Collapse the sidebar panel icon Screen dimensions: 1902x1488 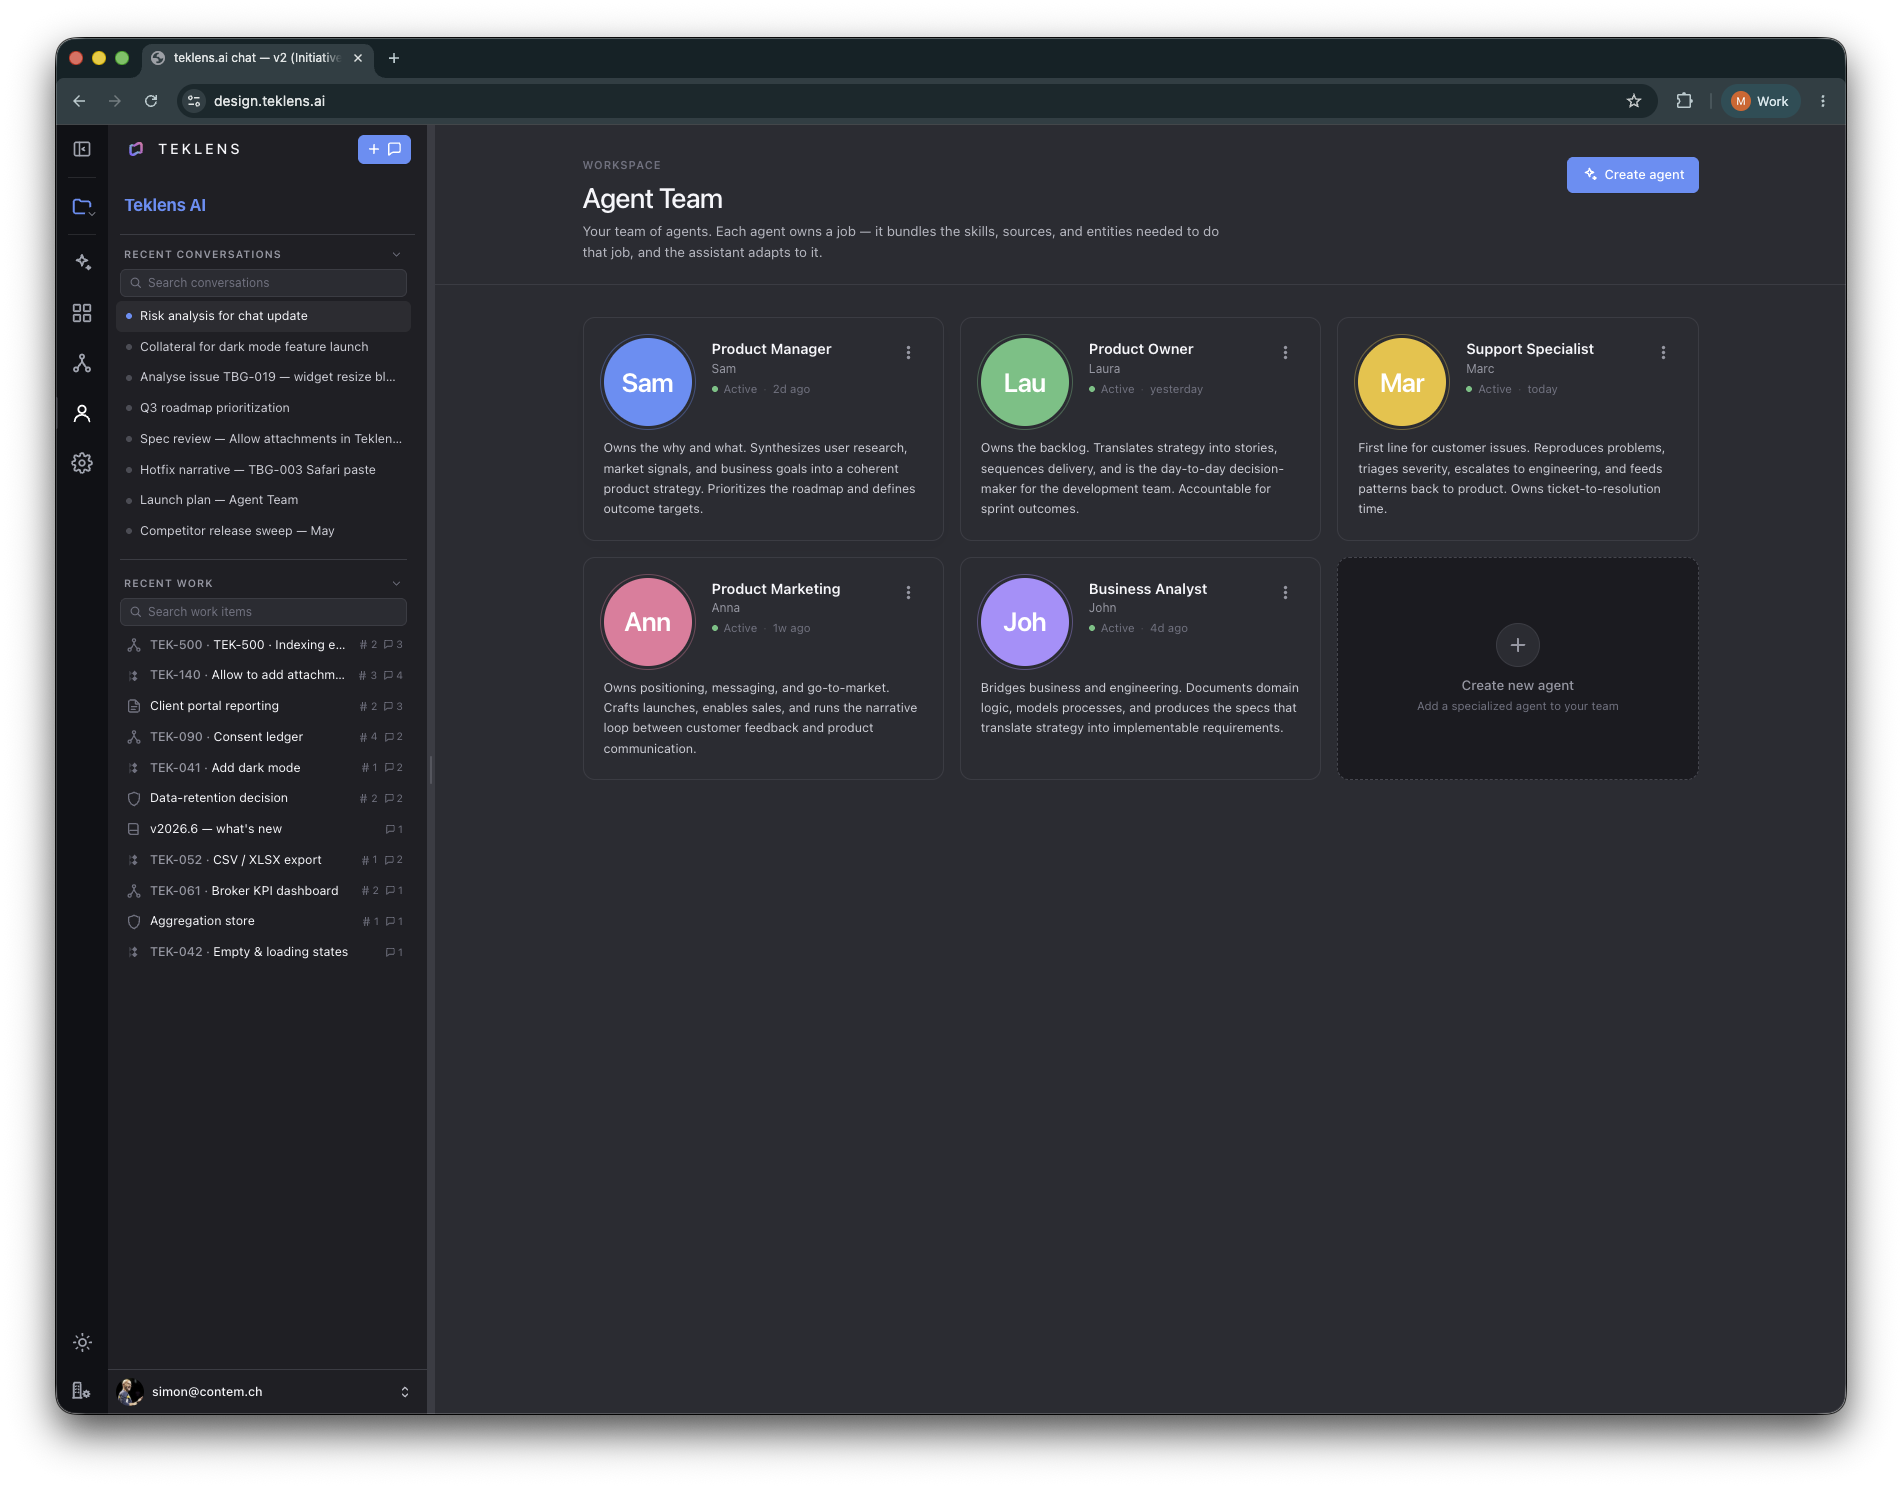click(x=82, y=149)
